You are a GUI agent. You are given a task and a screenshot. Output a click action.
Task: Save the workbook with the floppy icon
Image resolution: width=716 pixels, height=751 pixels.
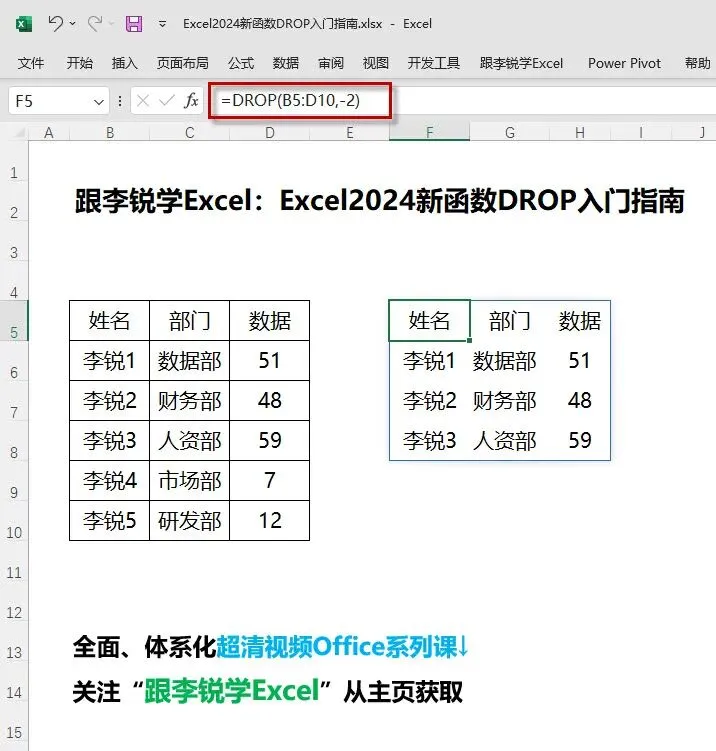tap(134, 23)
